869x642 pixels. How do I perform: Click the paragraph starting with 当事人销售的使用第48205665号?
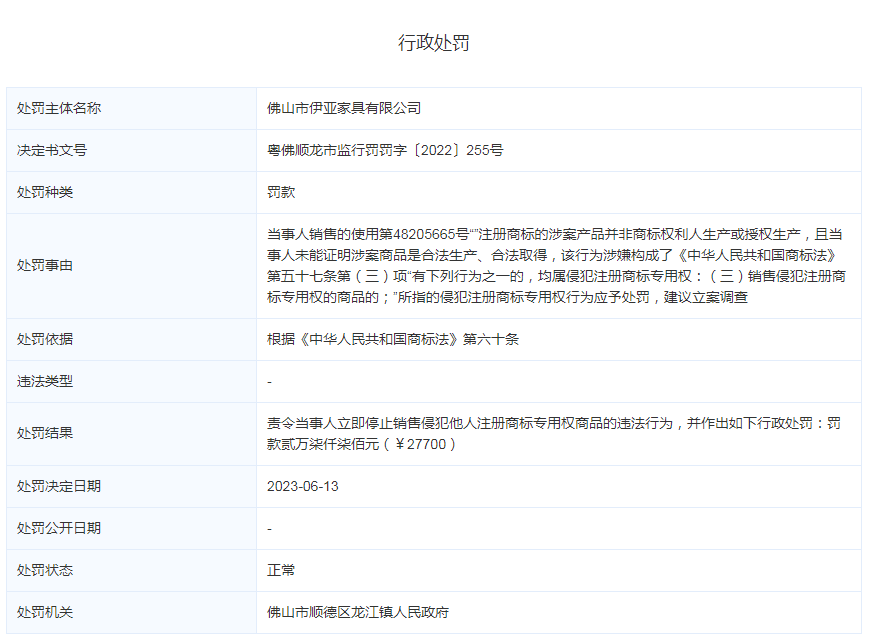[556, 265]
